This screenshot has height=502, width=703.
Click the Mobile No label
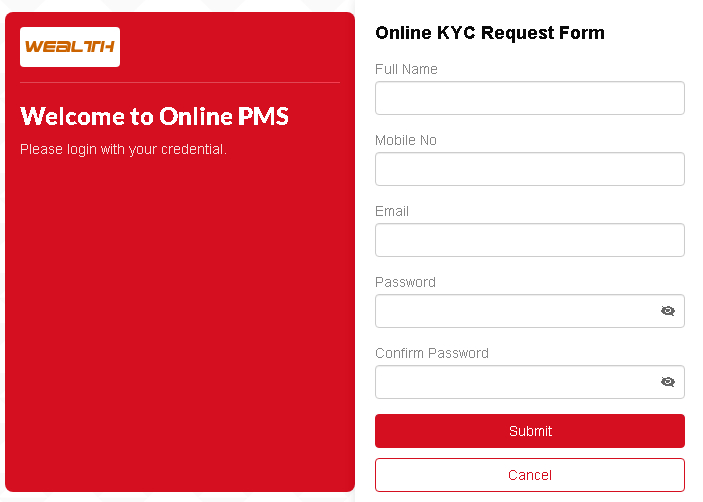pyautogui.click(x=406, y=140)
